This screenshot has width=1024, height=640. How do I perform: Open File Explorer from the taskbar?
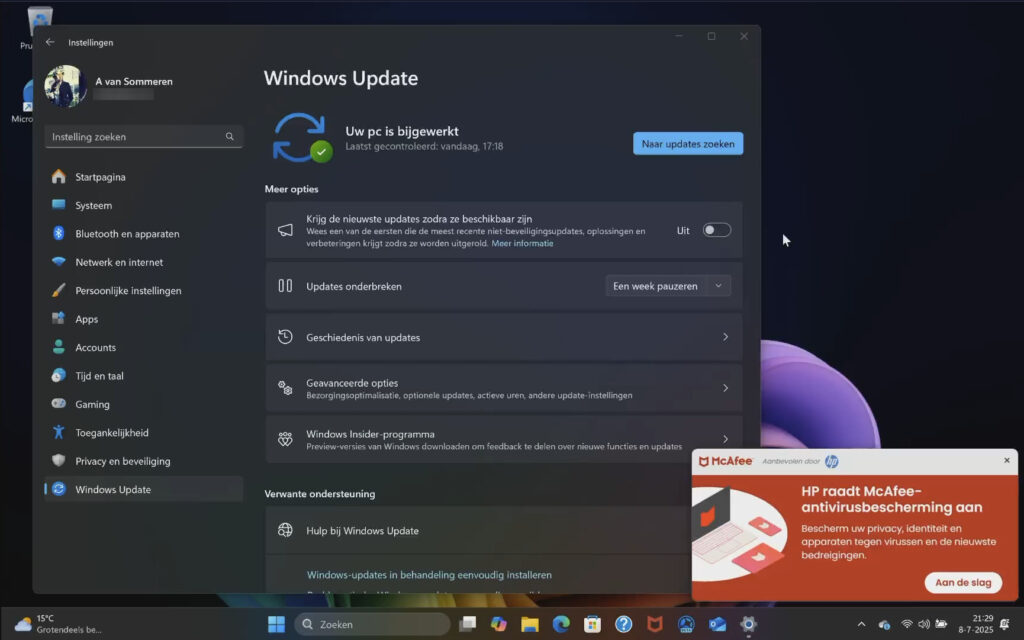530,624
